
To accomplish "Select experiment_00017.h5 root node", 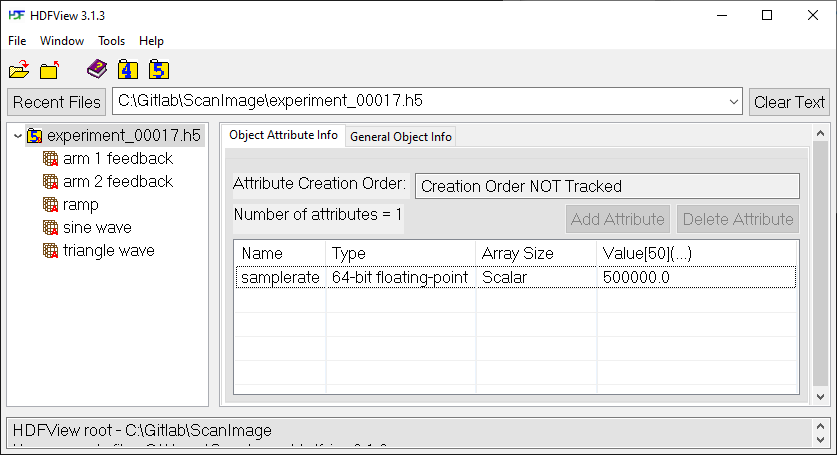I will point(124,136).
